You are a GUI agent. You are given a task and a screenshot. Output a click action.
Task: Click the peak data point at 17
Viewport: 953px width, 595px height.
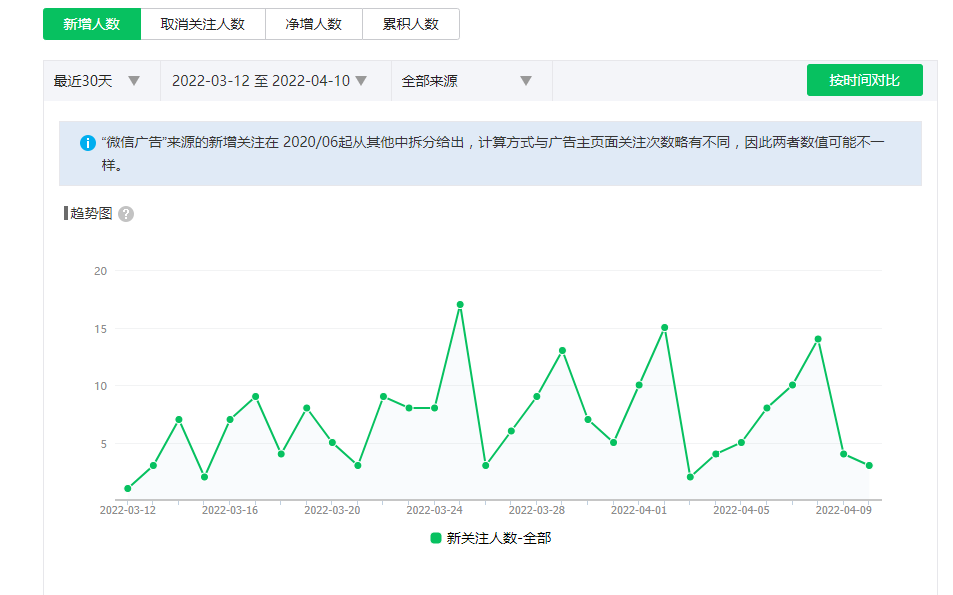tap(460, 305)
